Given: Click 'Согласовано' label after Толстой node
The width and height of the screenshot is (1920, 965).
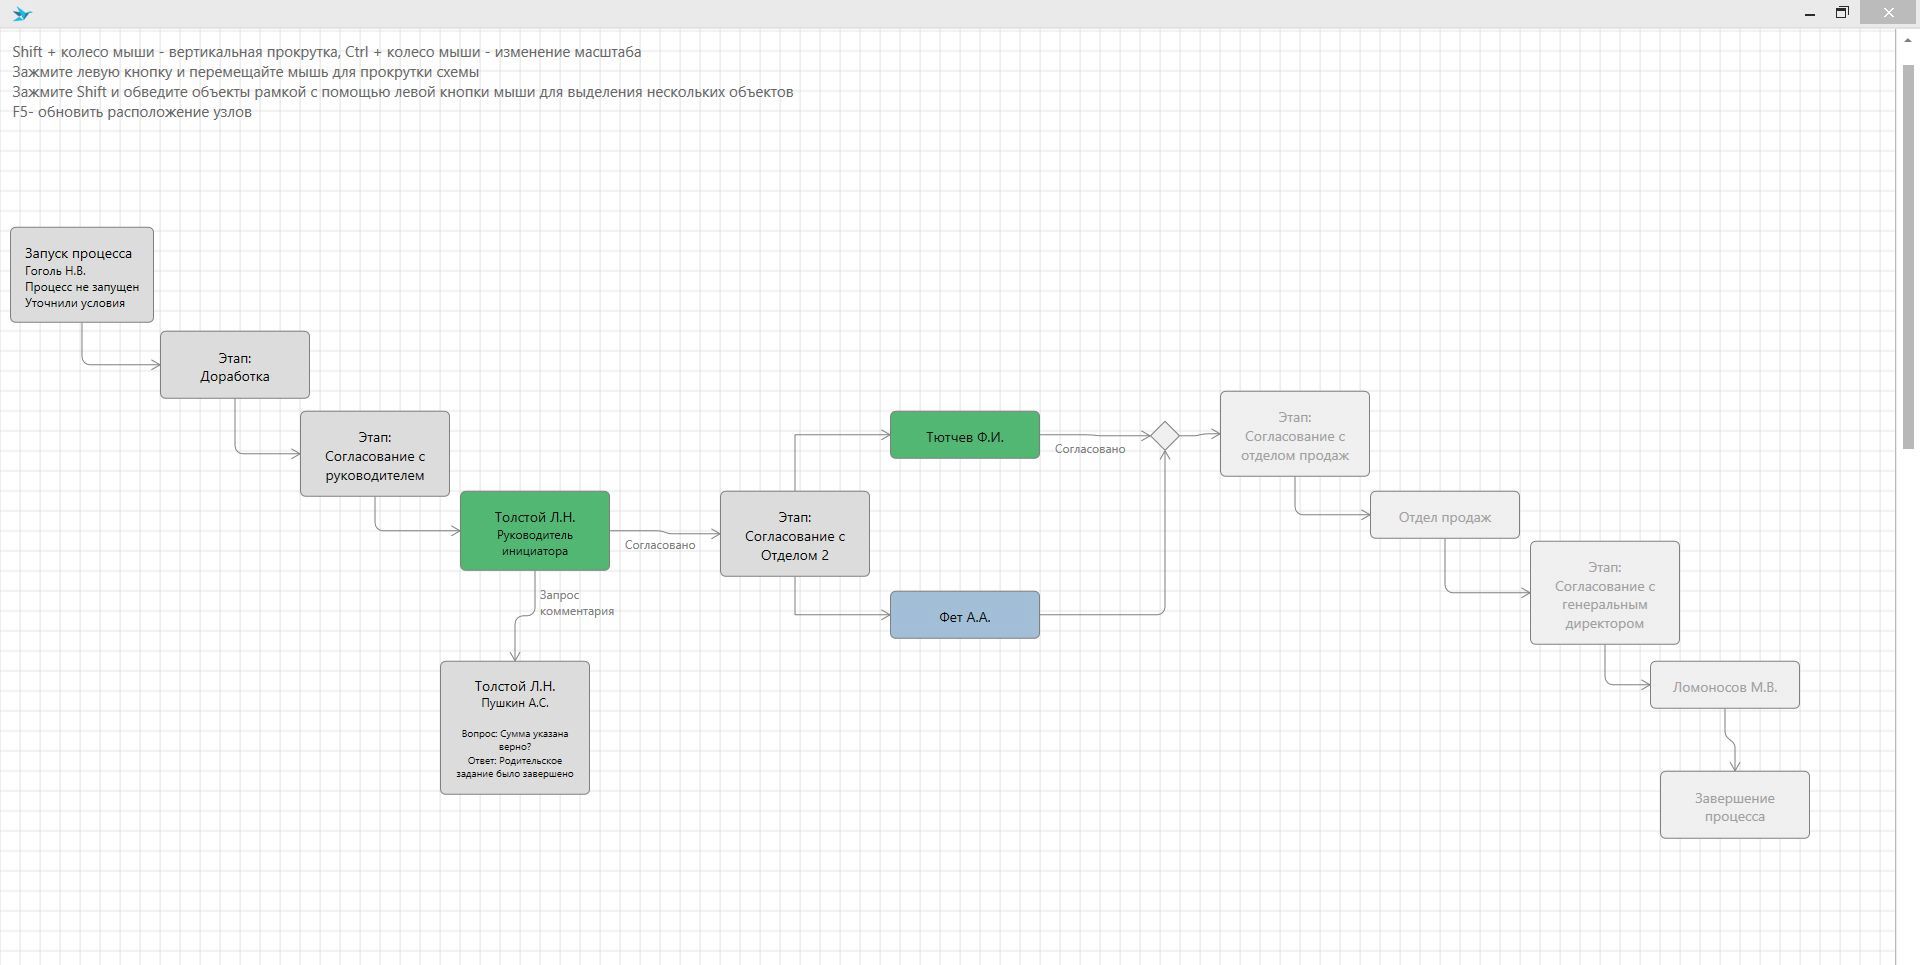Looking at the screenshot, I should 660,545.
